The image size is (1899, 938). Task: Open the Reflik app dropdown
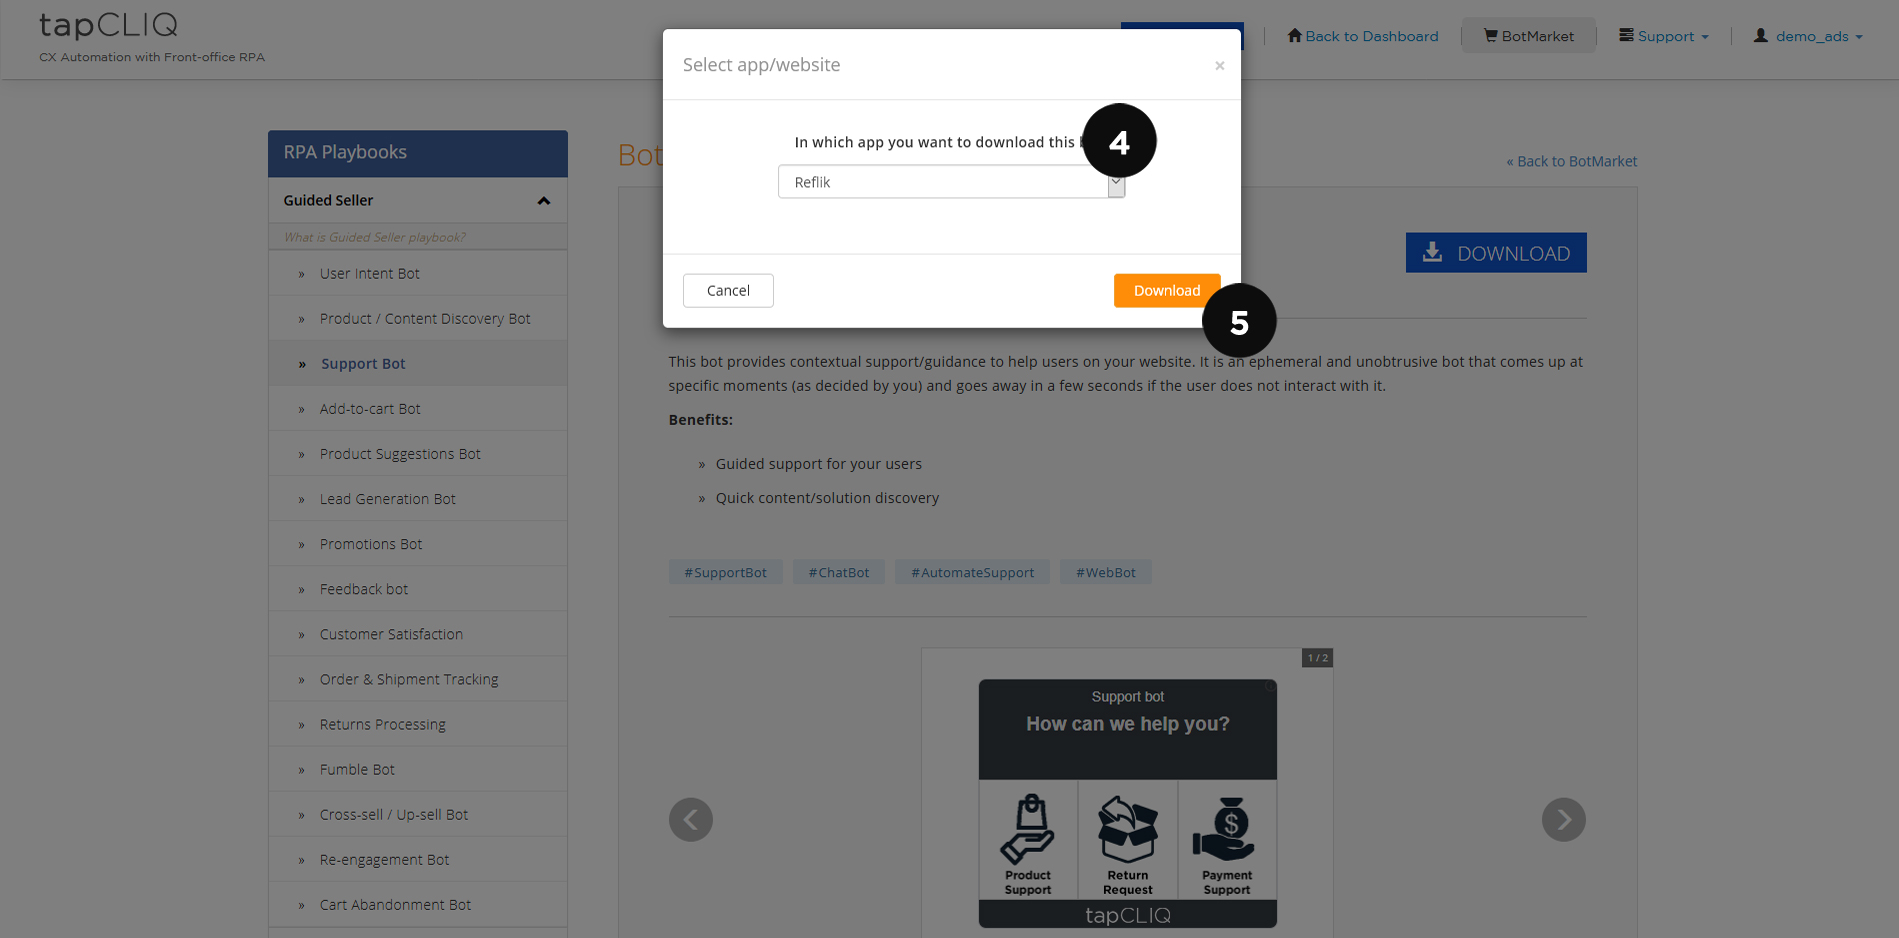[951, 182]
